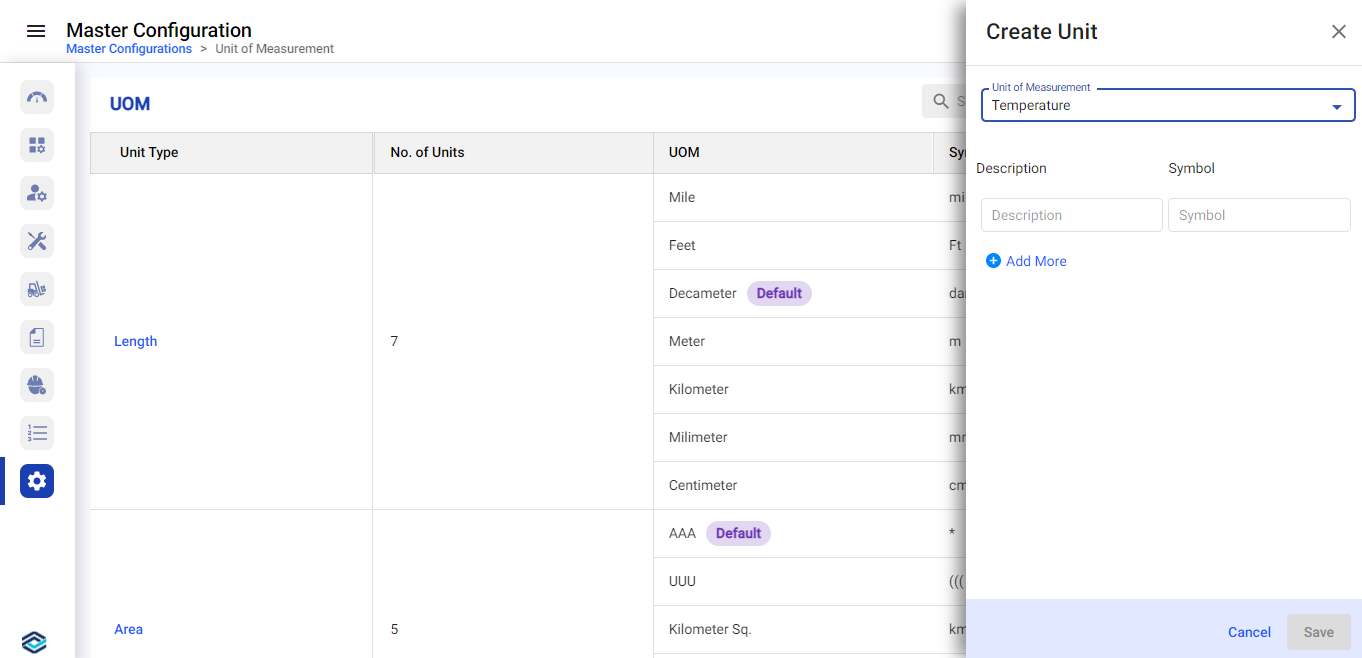1362x658 pixels.
Task: Open the dashboard gauge icon in sidebar
Action: (37, 97)
